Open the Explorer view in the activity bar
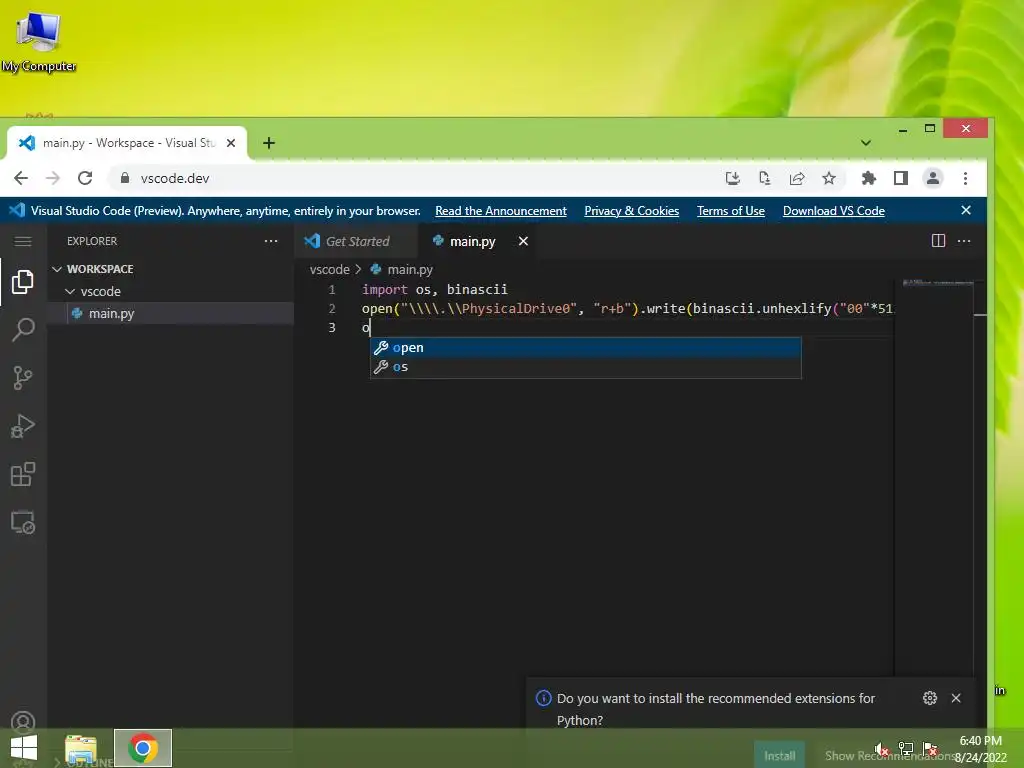The width and height of the screenshot is (1024, 768). coord(23,282)
